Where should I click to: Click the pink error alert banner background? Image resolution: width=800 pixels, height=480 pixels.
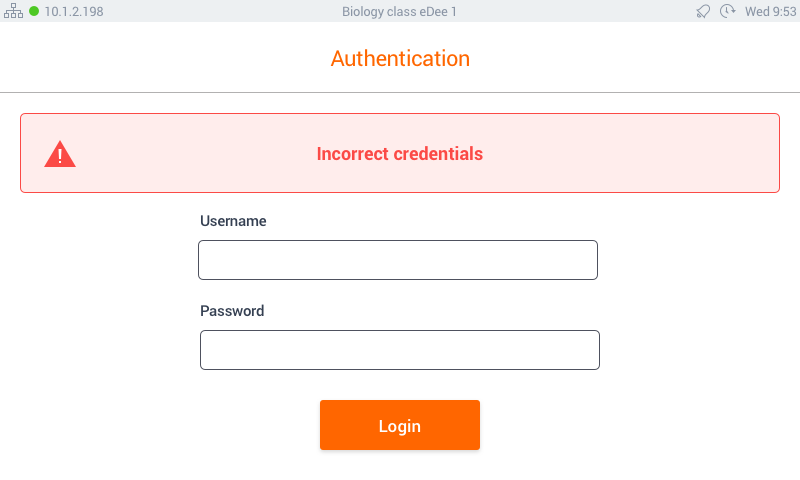coord(612,153)
